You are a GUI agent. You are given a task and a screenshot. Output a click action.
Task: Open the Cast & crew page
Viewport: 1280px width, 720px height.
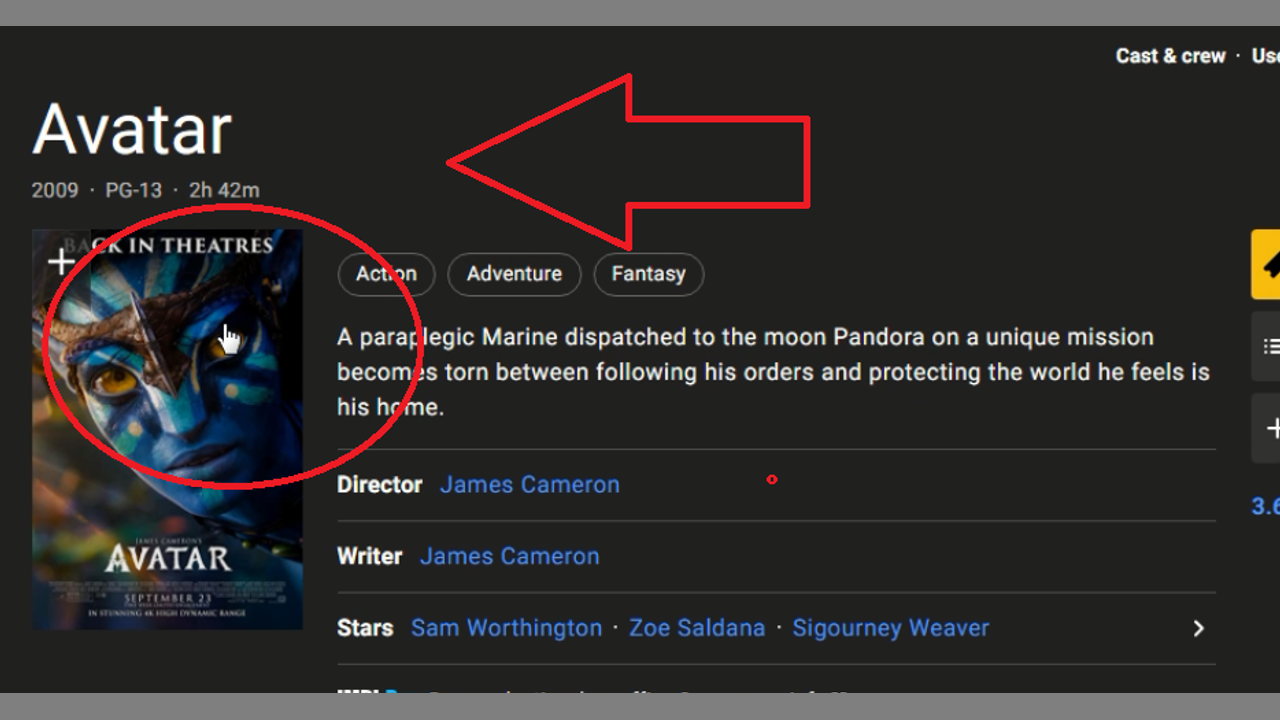(1170, 56)
